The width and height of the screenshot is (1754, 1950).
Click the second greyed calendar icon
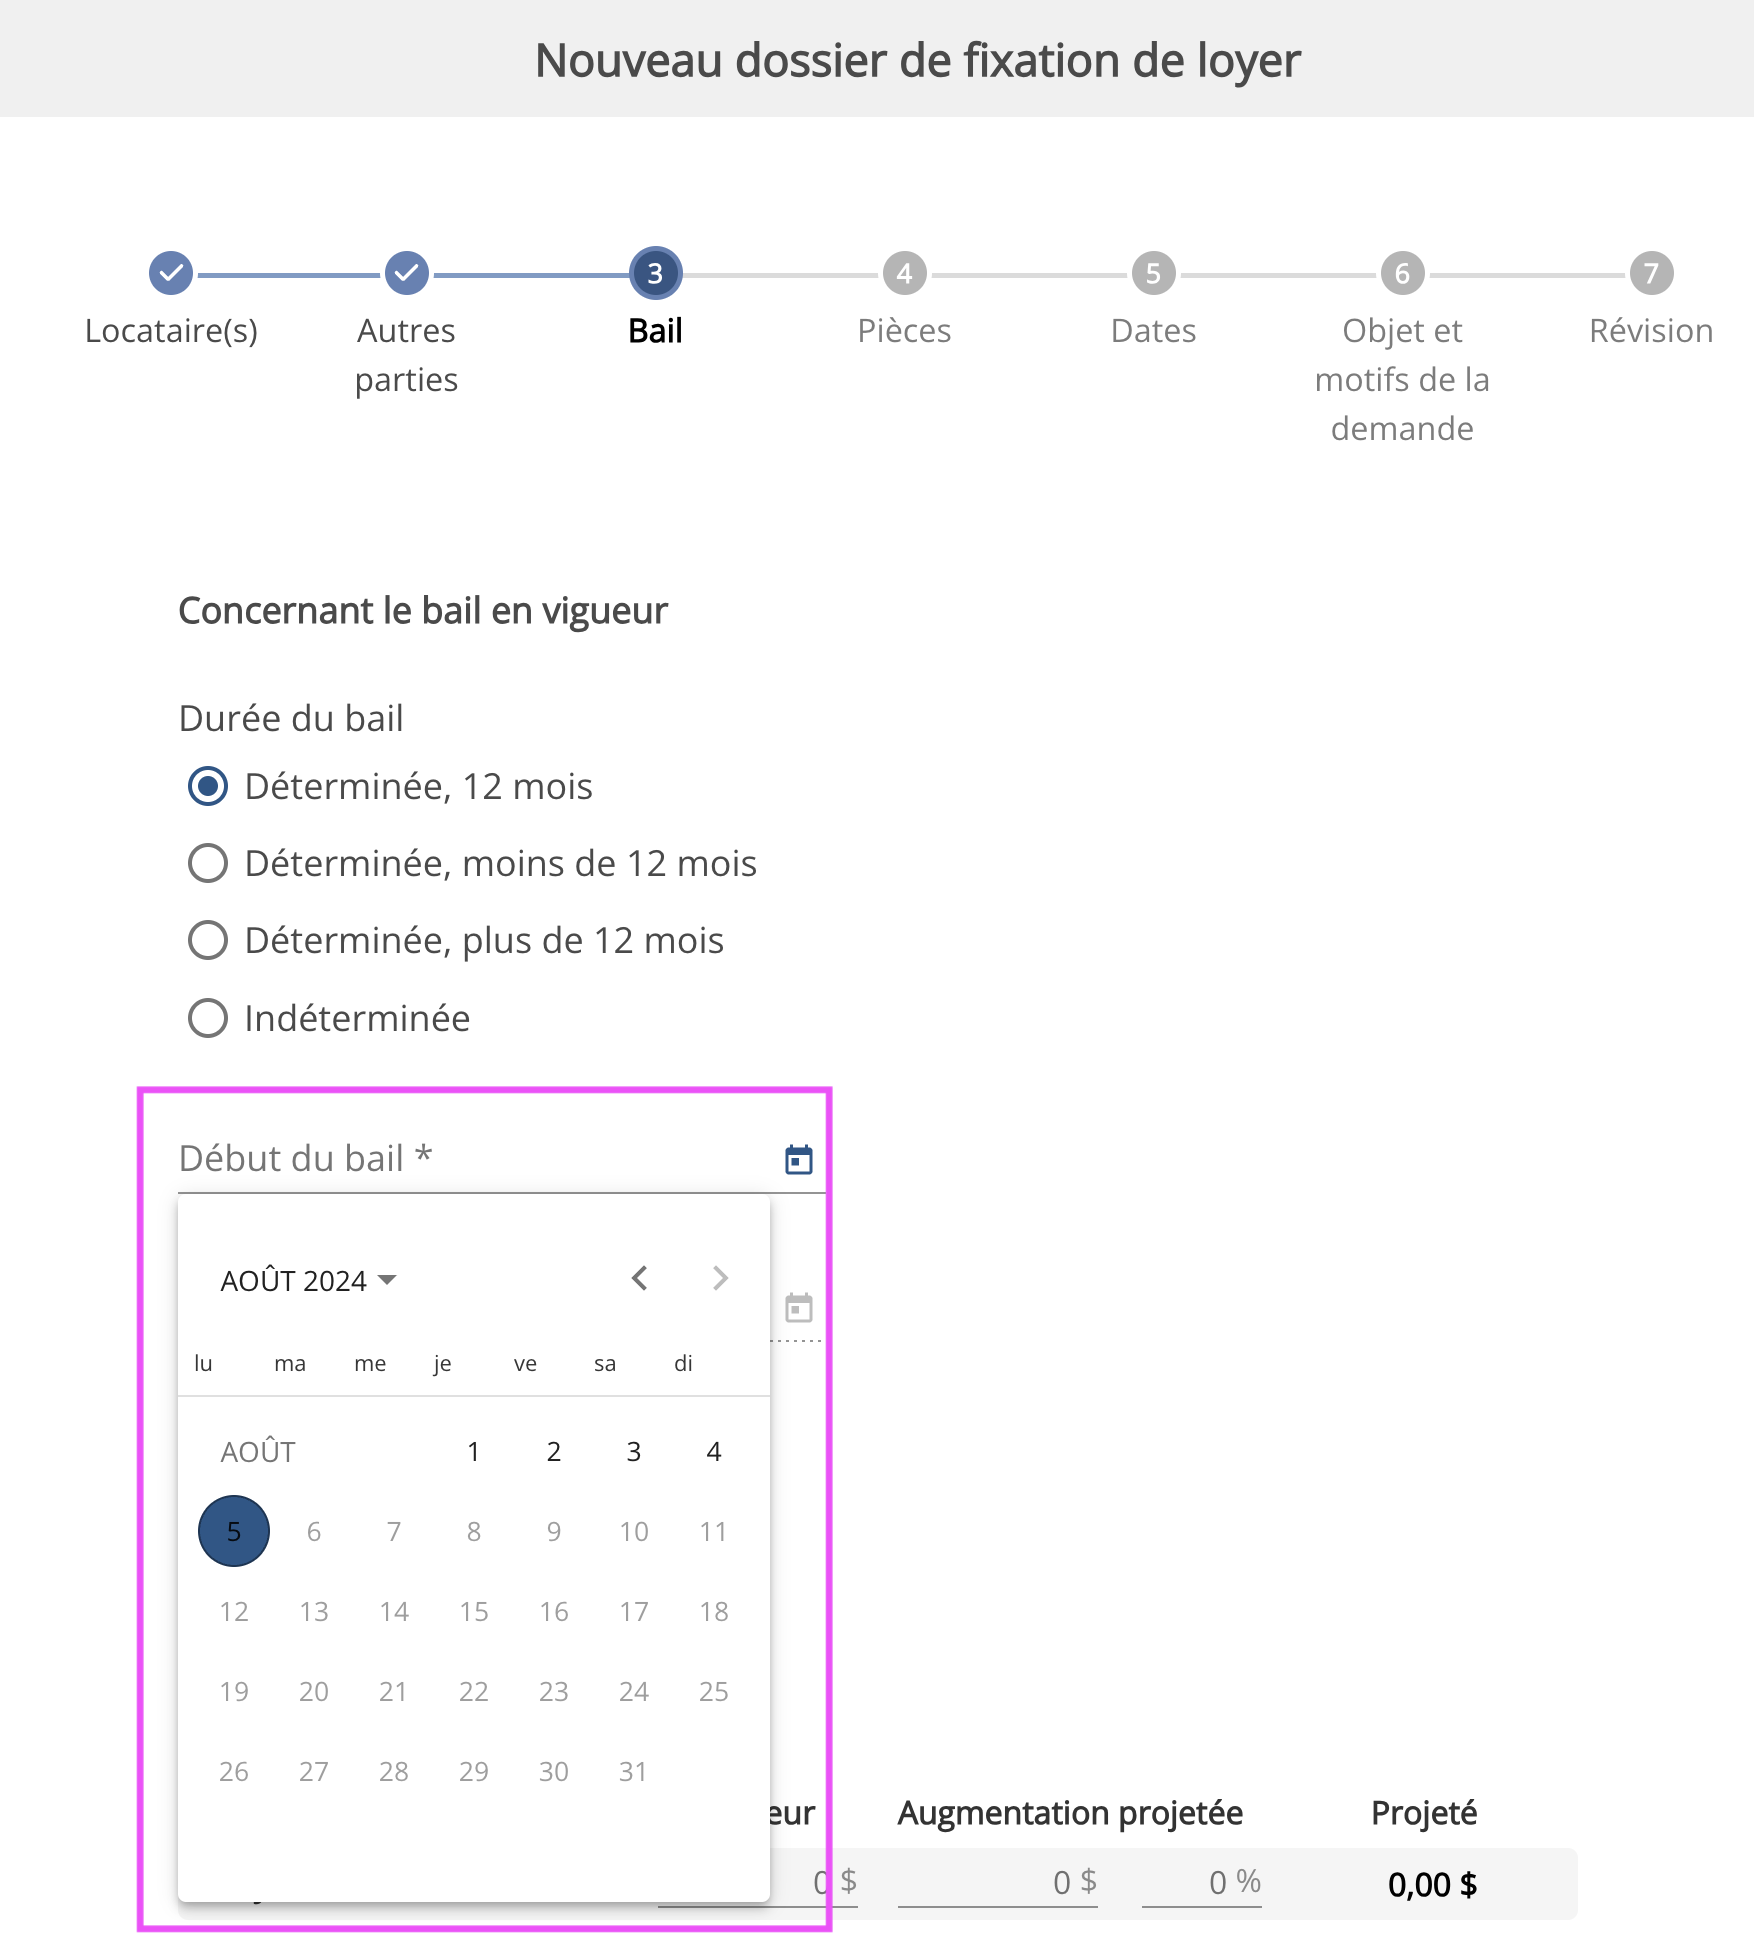[x=798, y=1308]
